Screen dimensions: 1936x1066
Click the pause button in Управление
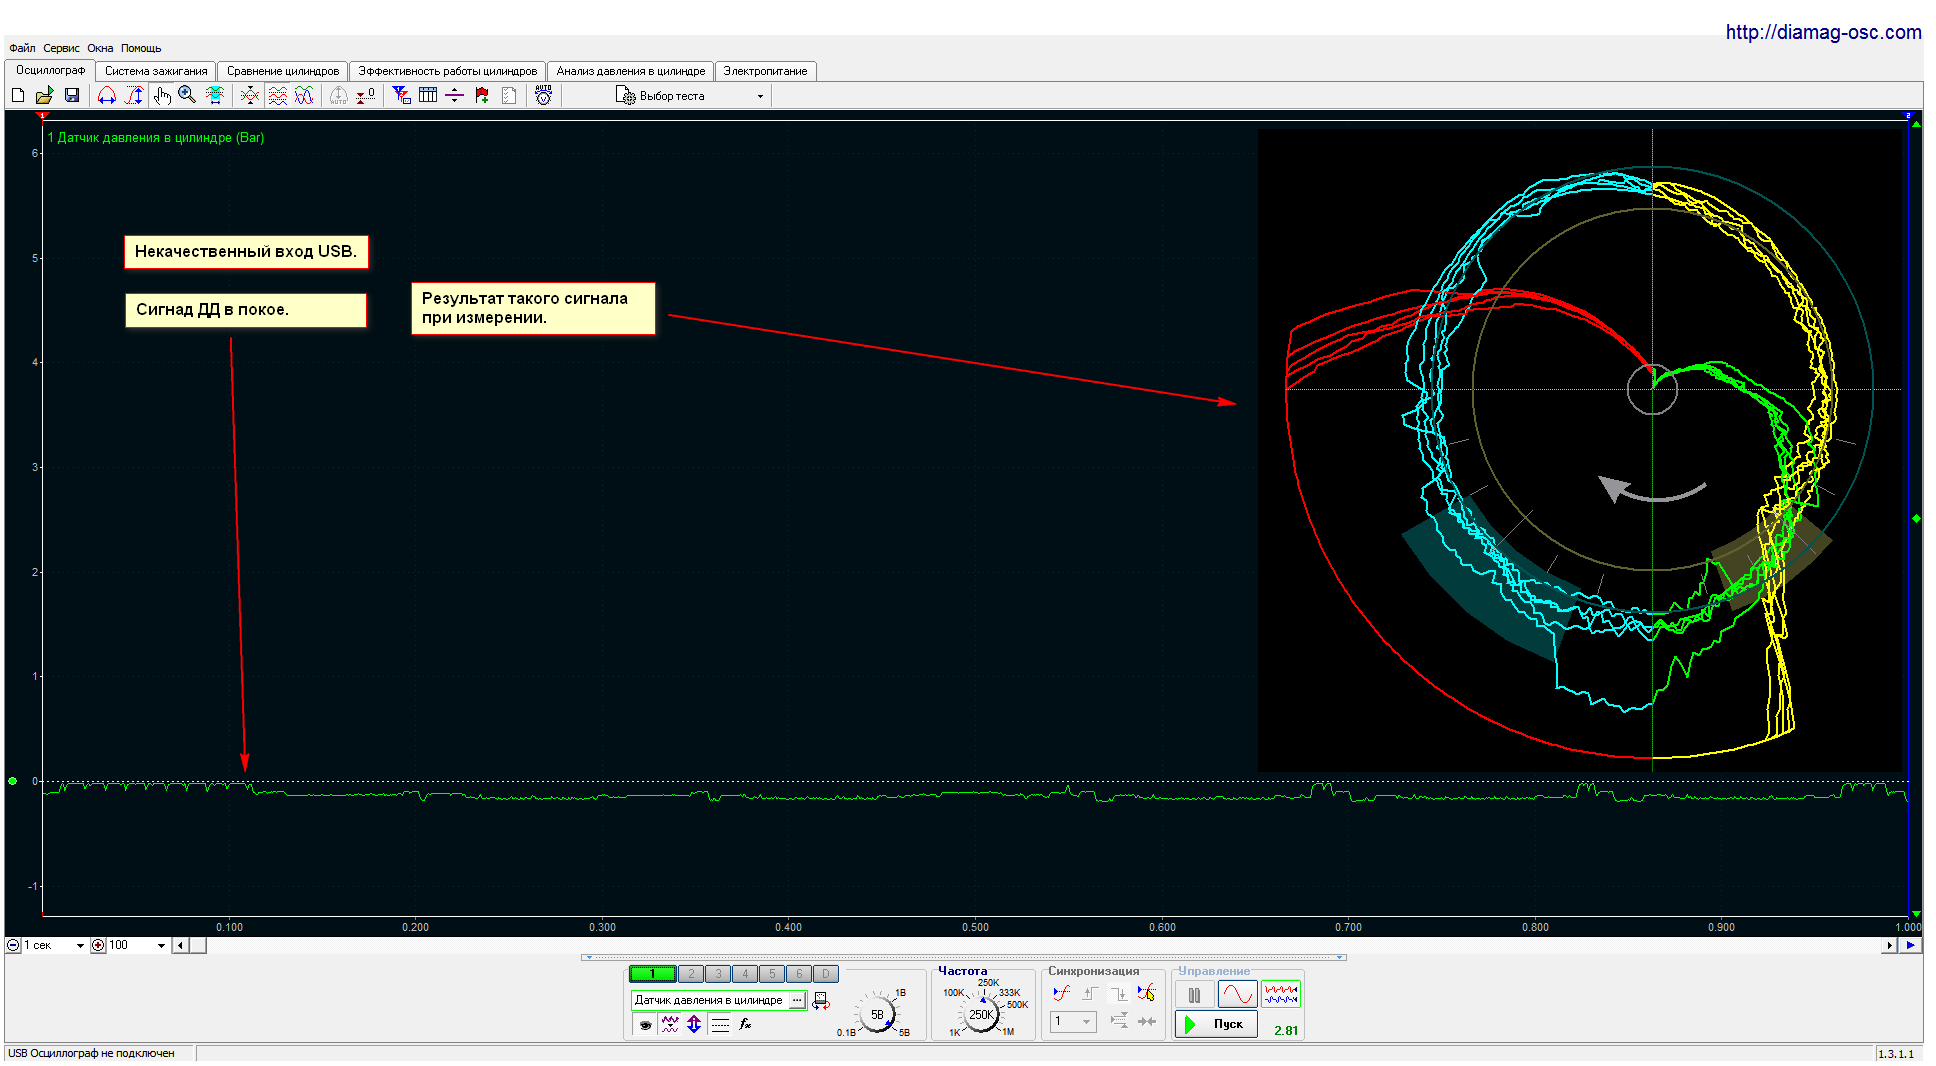click(1194, 994)
